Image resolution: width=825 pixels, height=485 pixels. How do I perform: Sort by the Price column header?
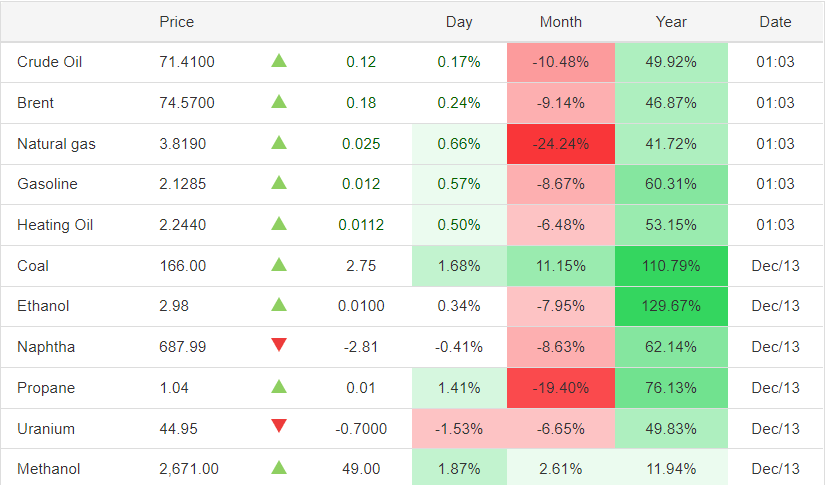(177, 22)
